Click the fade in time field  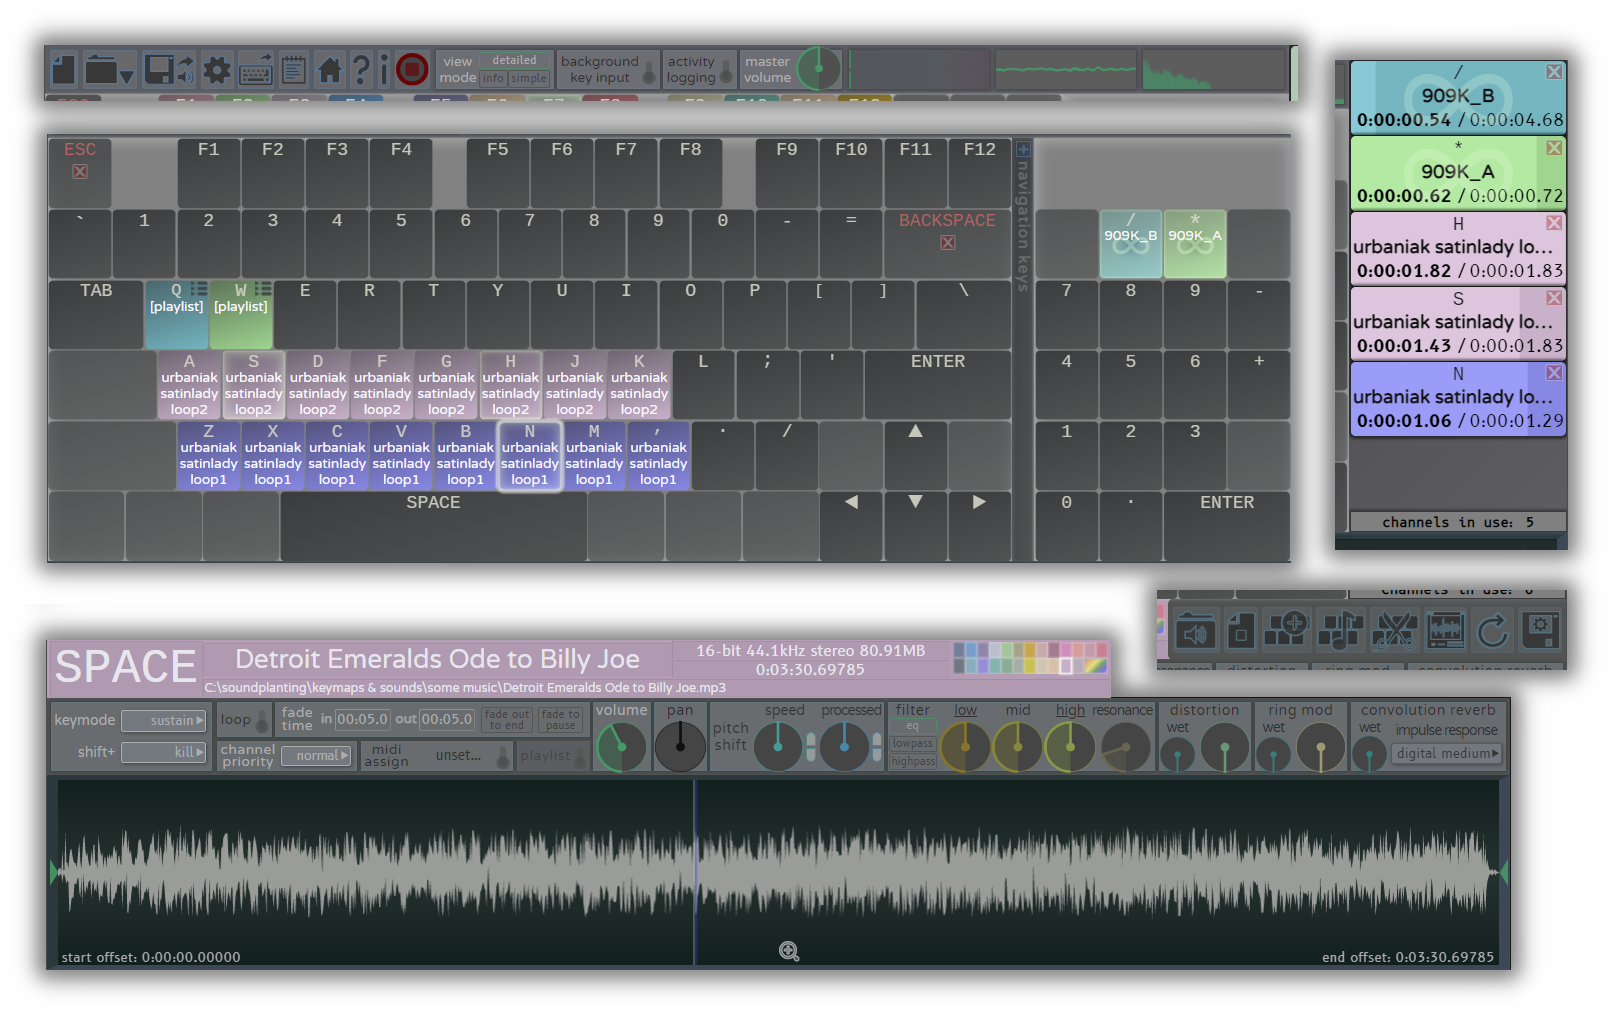click(361, 719)
